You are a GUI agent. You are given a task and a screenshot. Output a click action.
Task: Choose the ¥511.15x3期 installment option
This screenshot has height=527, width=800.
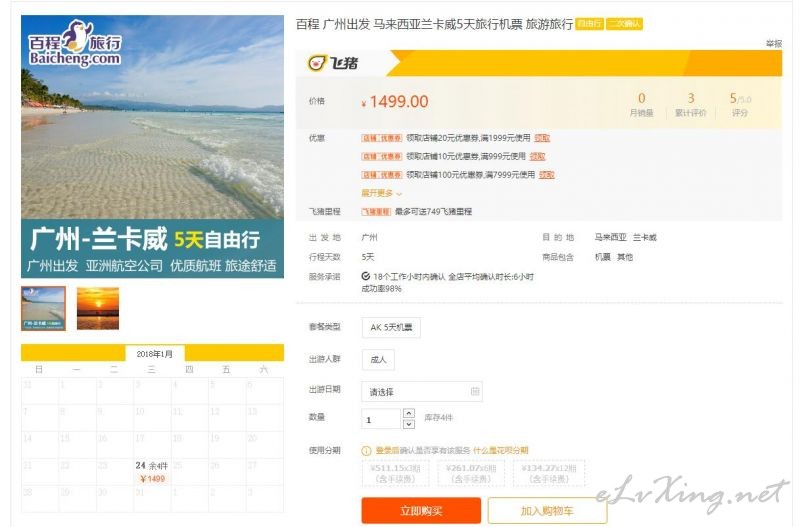395,473
